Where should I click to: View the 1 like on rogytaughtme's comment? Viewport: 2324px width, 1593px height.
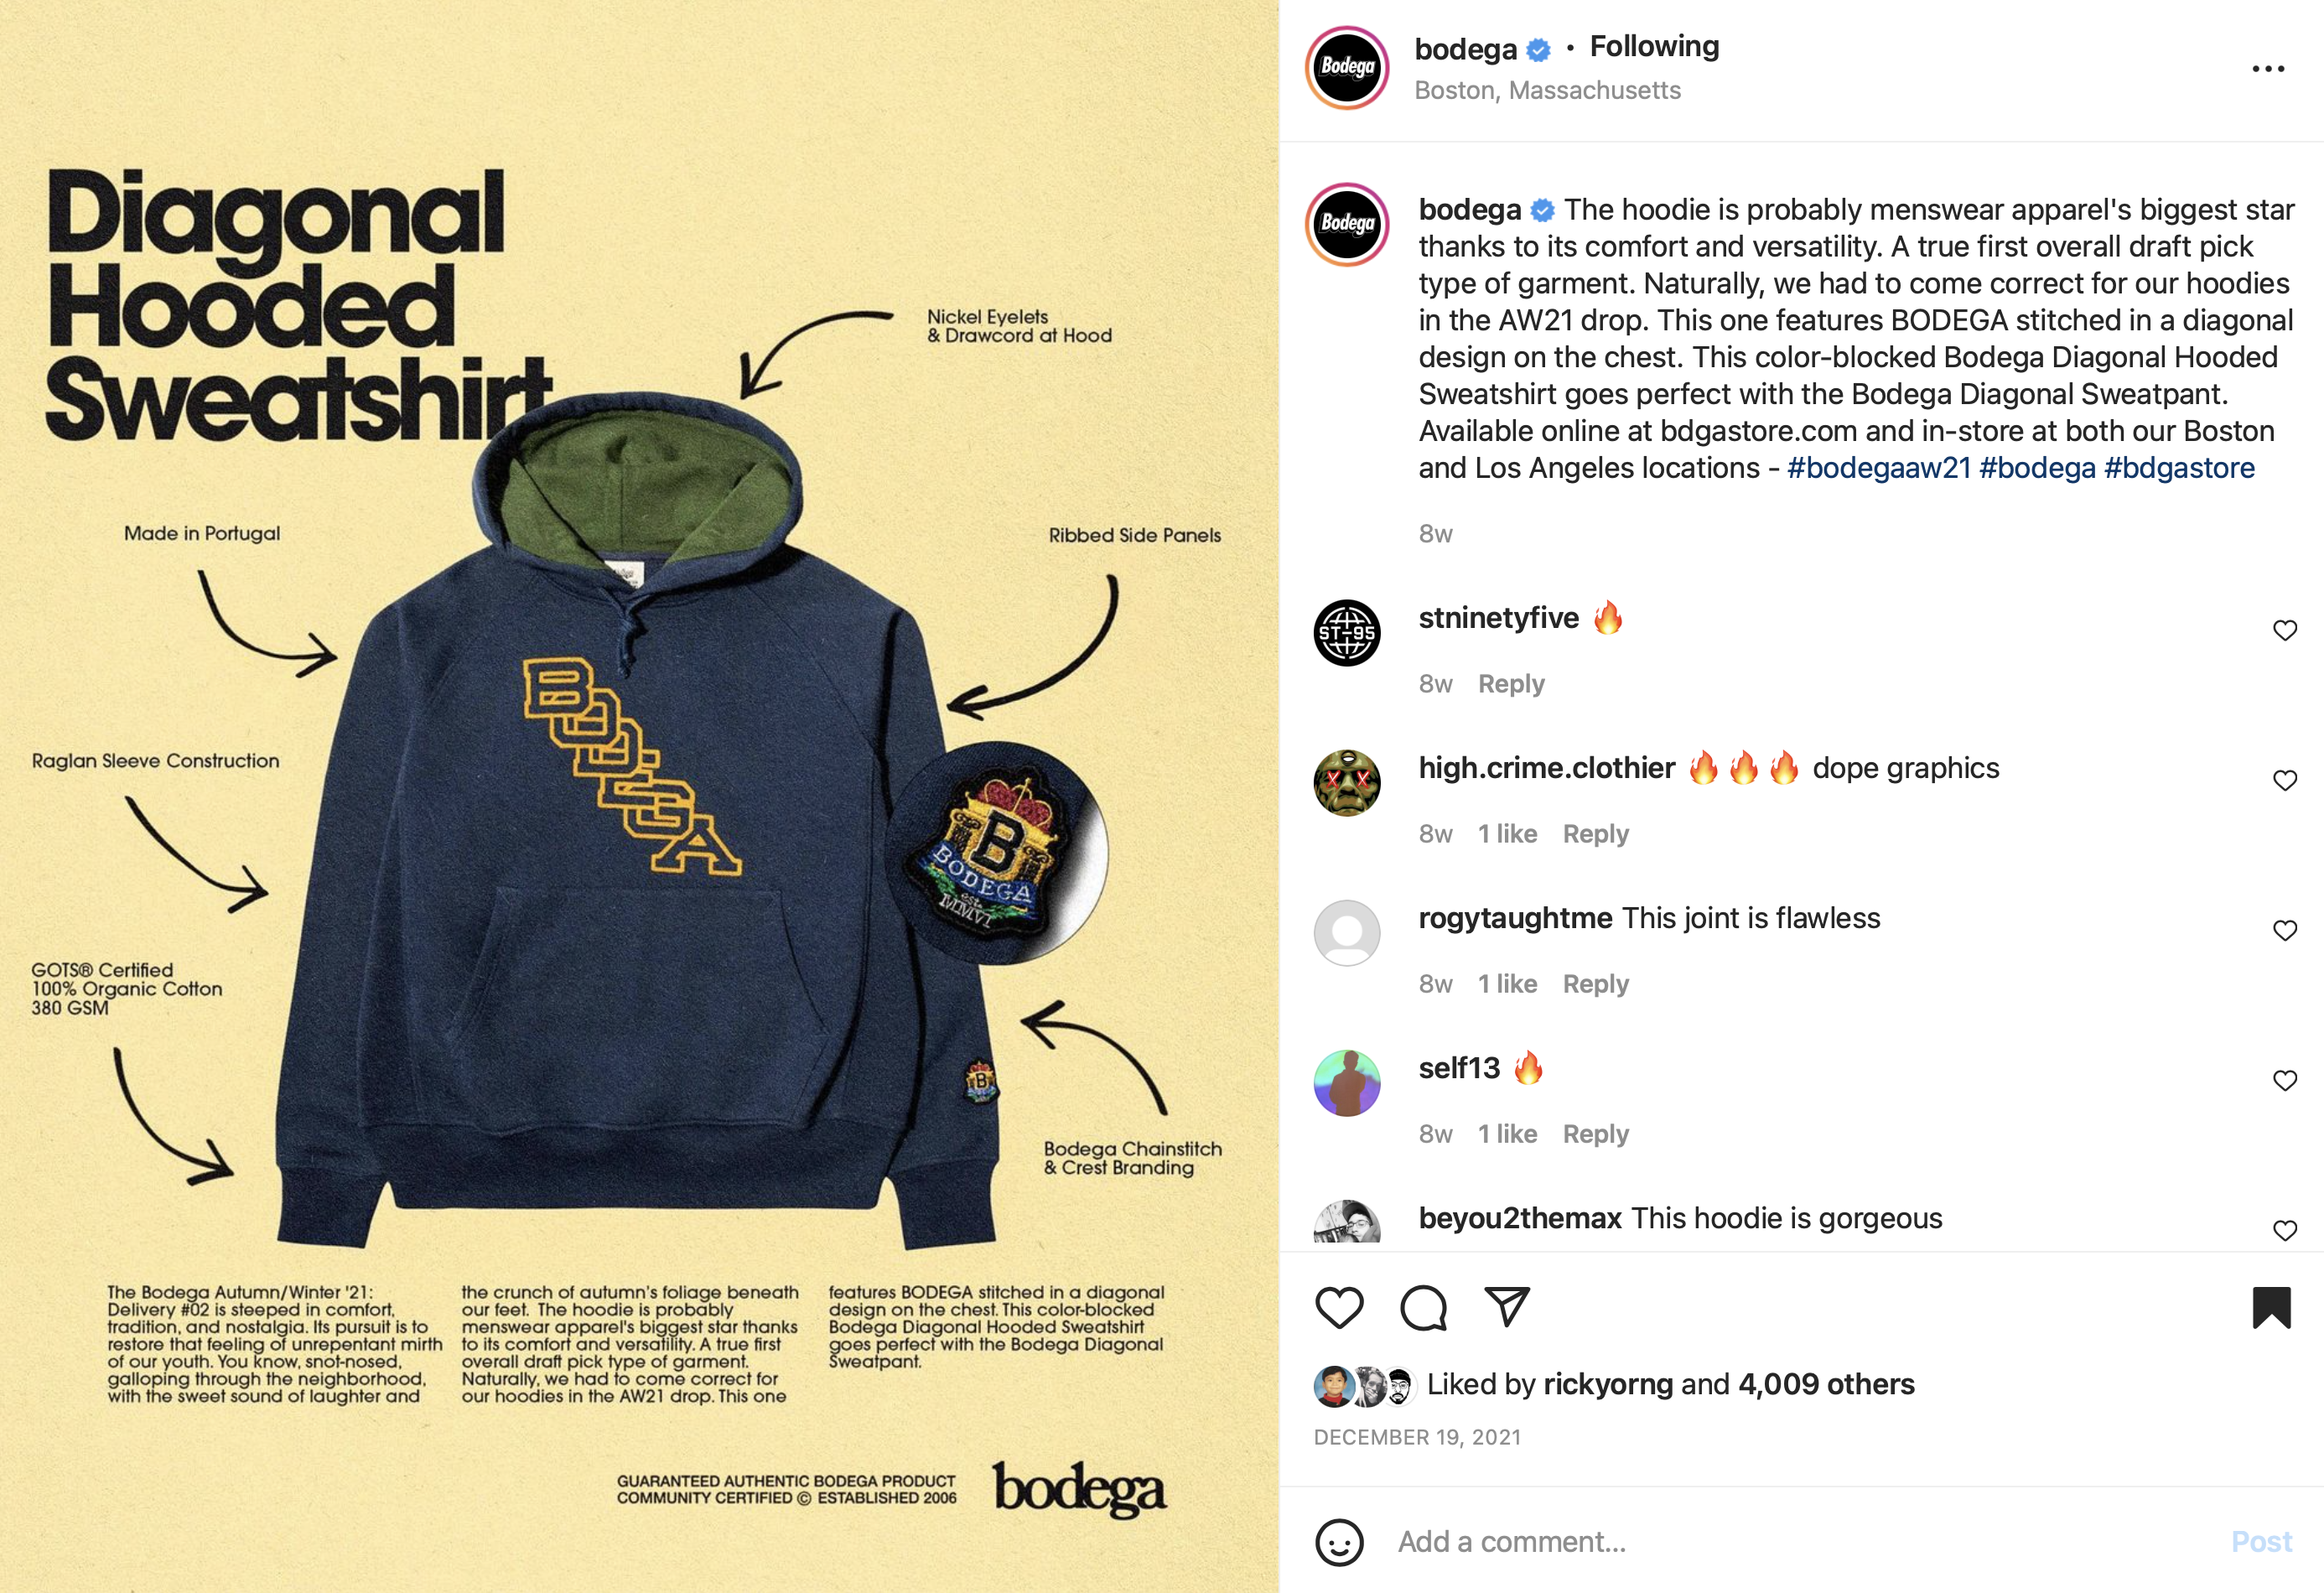point(1507,984)
